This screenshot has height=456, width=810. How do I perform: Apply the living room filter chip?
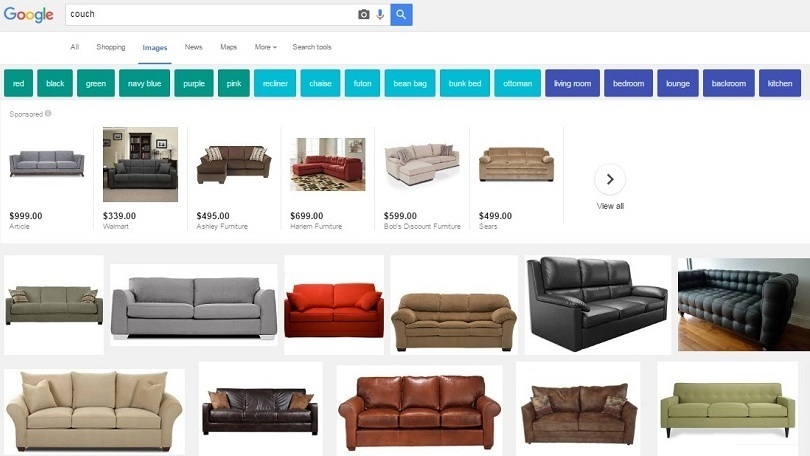(572, 83)
